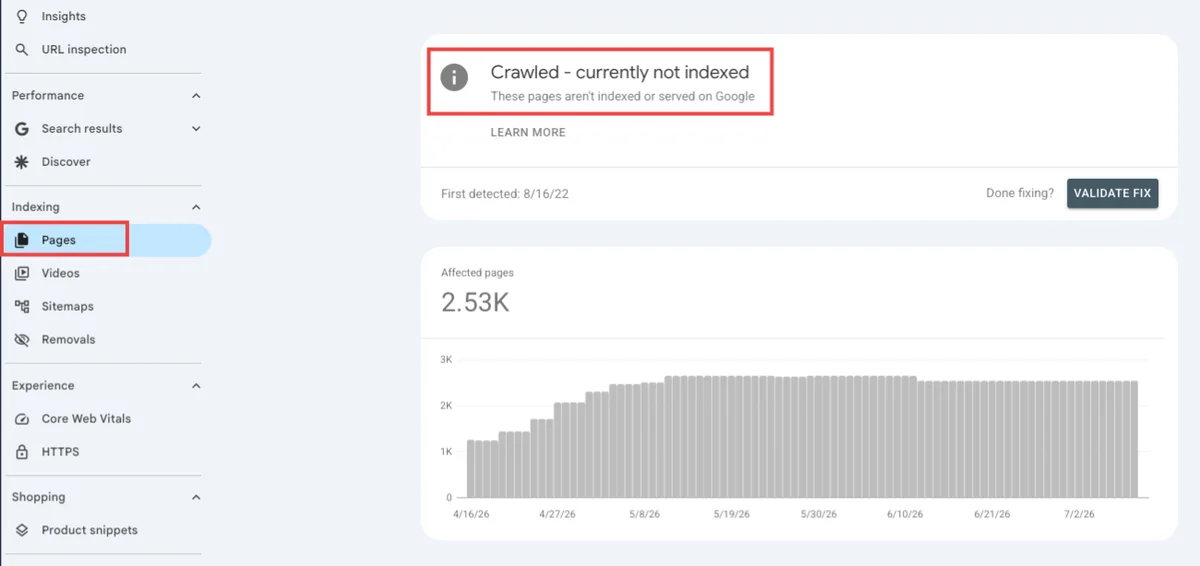
Task: Collapse the Performance section
Action: [196, 96]
